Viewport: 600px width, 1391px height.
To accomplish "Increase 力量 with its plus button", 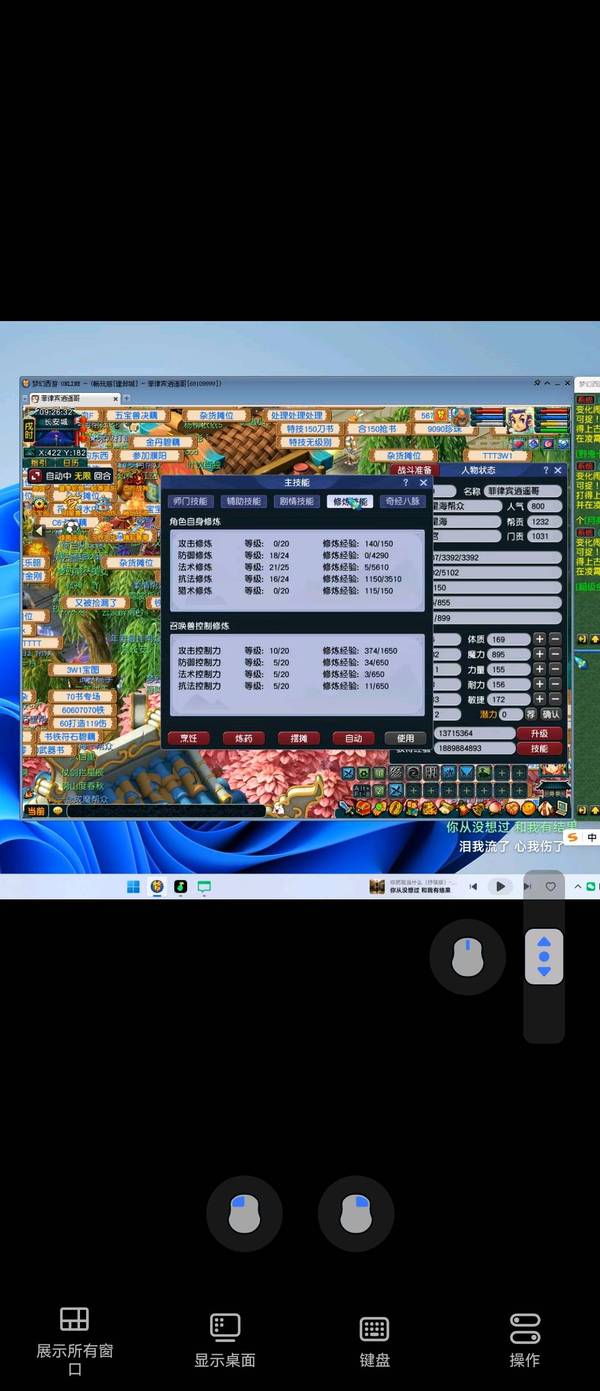I will (x=539, y=669).
